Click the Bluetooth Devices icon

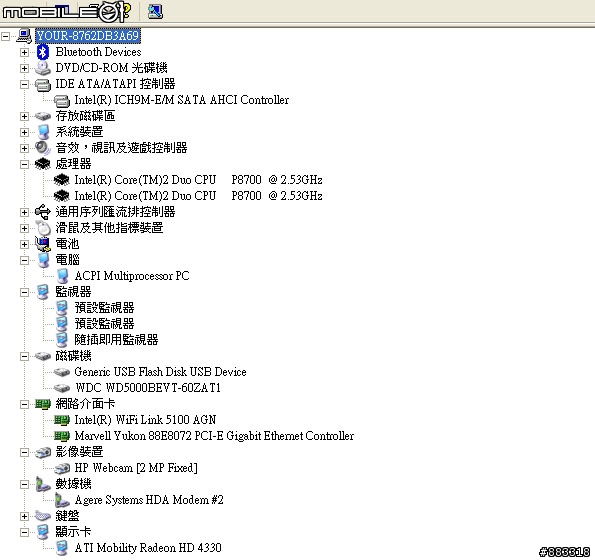pos(43,52)
